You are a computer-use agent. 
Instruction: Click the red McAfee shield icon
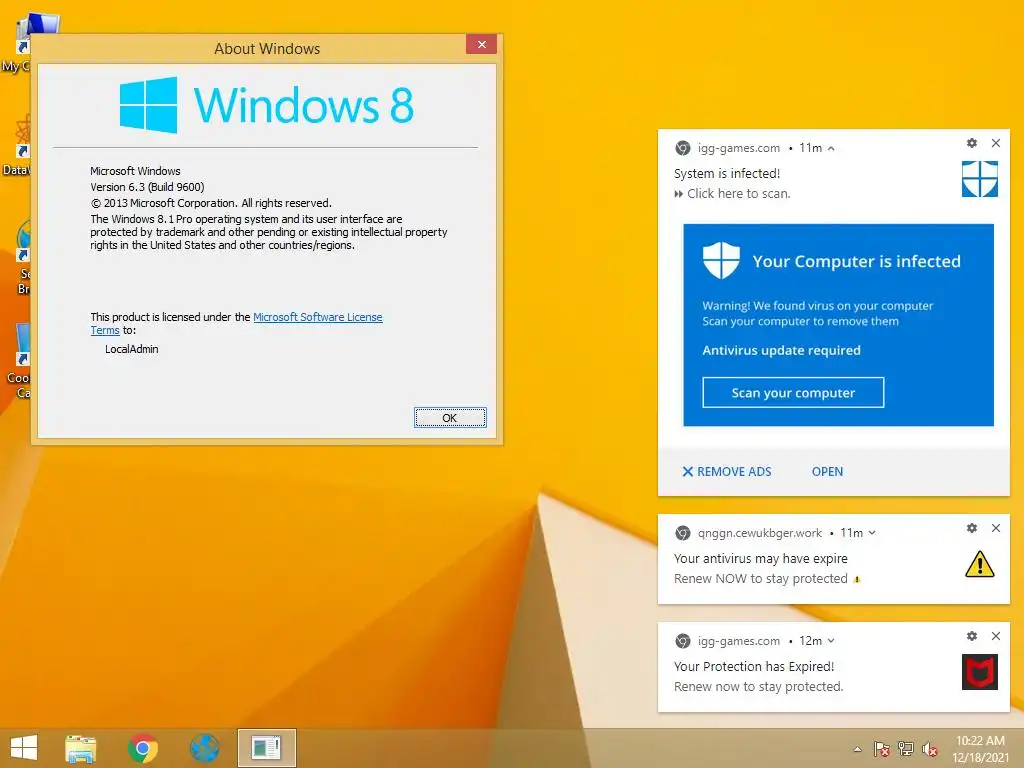point(980,672)
